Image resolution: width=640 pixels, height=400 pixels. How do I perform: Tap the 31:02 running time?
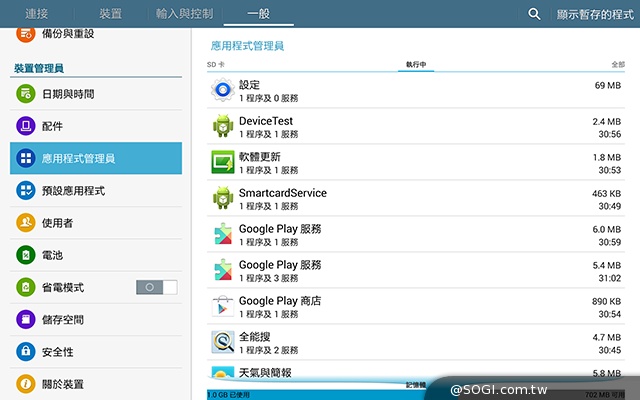[x=609, y=278]
